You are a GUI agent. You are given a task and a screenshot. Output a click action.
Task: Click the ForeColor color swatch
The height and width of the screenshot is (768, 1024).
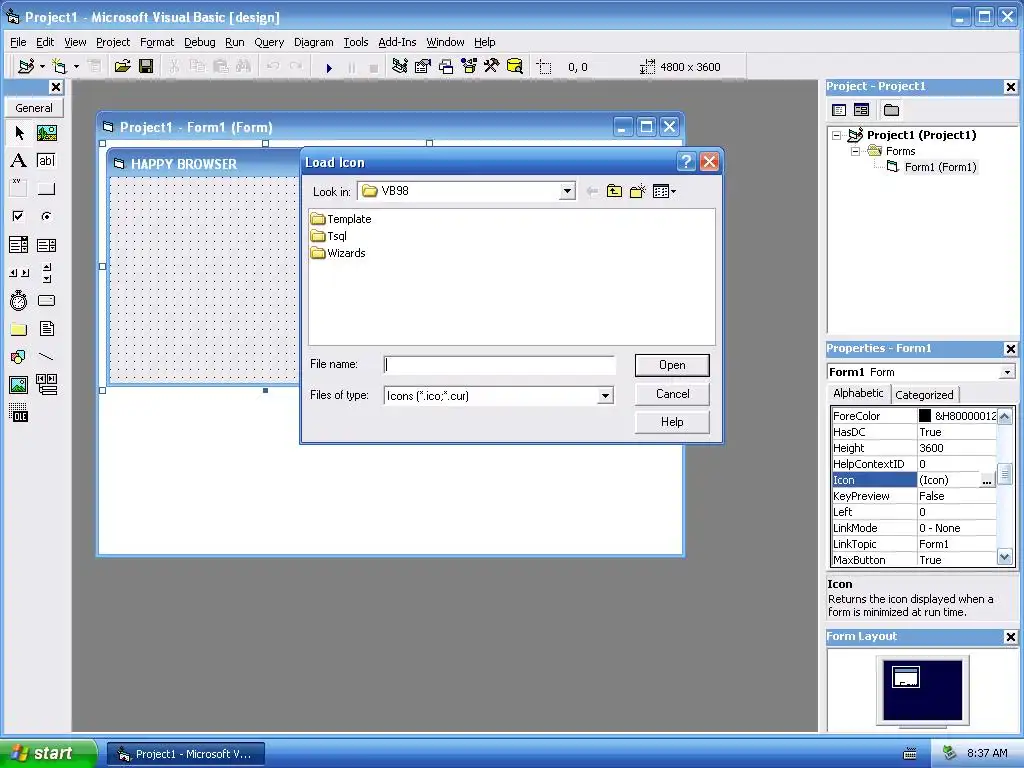coord(925,416)
